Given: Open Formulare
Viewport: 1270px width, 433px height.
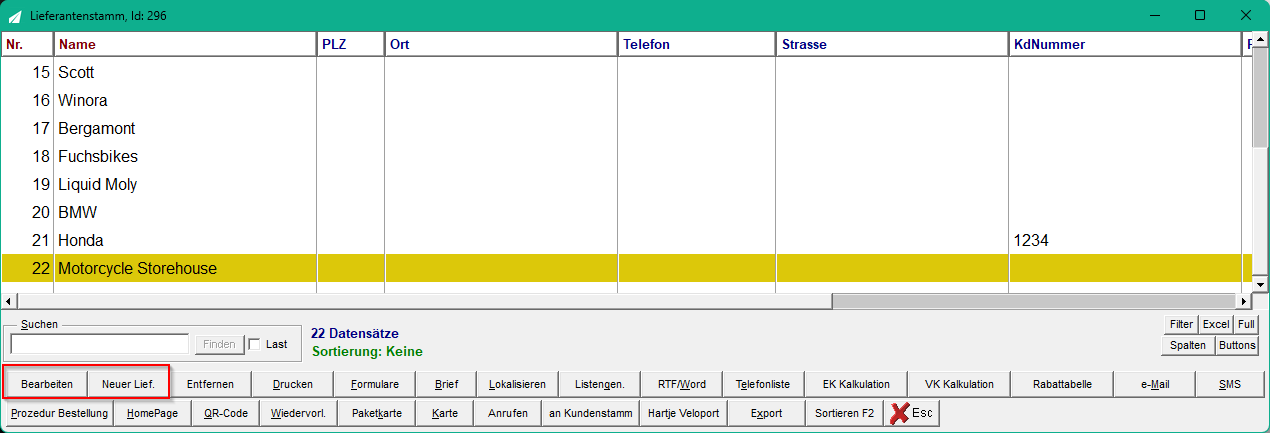Looking at the screenshot, I should pyautogui.click(x=375, y=384).
